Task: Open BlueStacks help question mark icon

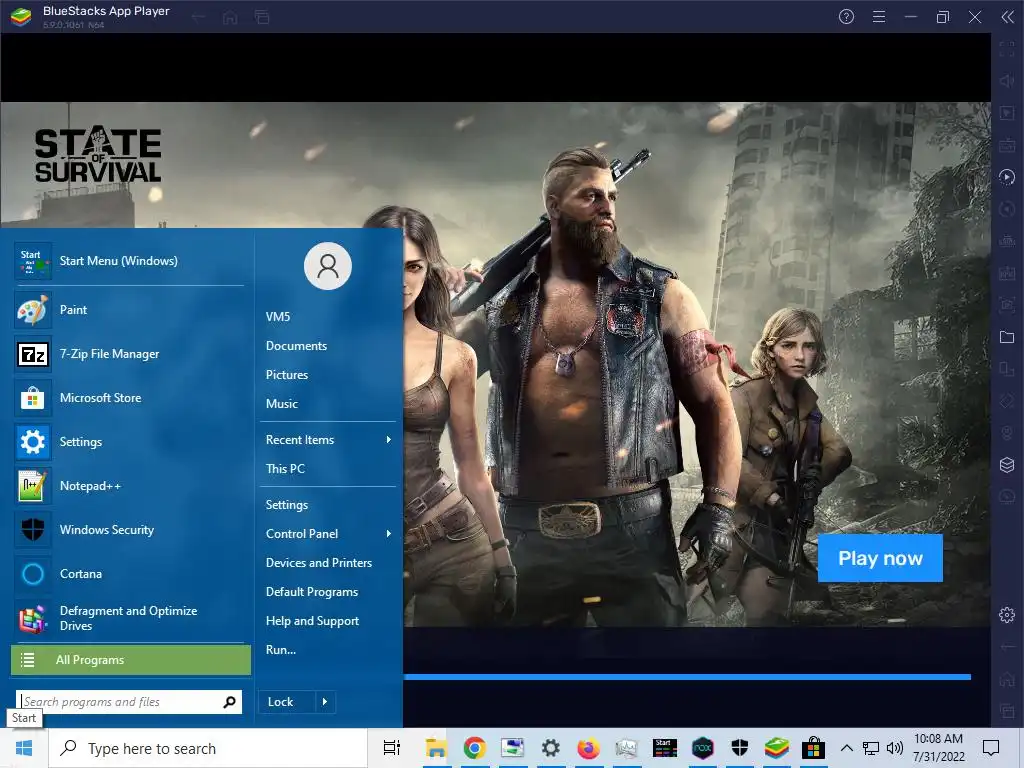Action: [x=846, y=17]
